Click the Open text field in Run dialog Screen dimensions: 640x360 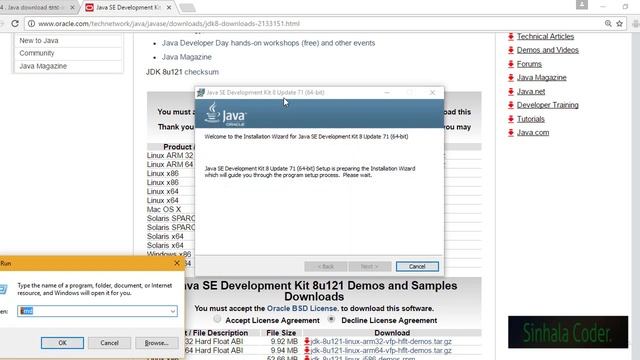[x=93, y=311]
